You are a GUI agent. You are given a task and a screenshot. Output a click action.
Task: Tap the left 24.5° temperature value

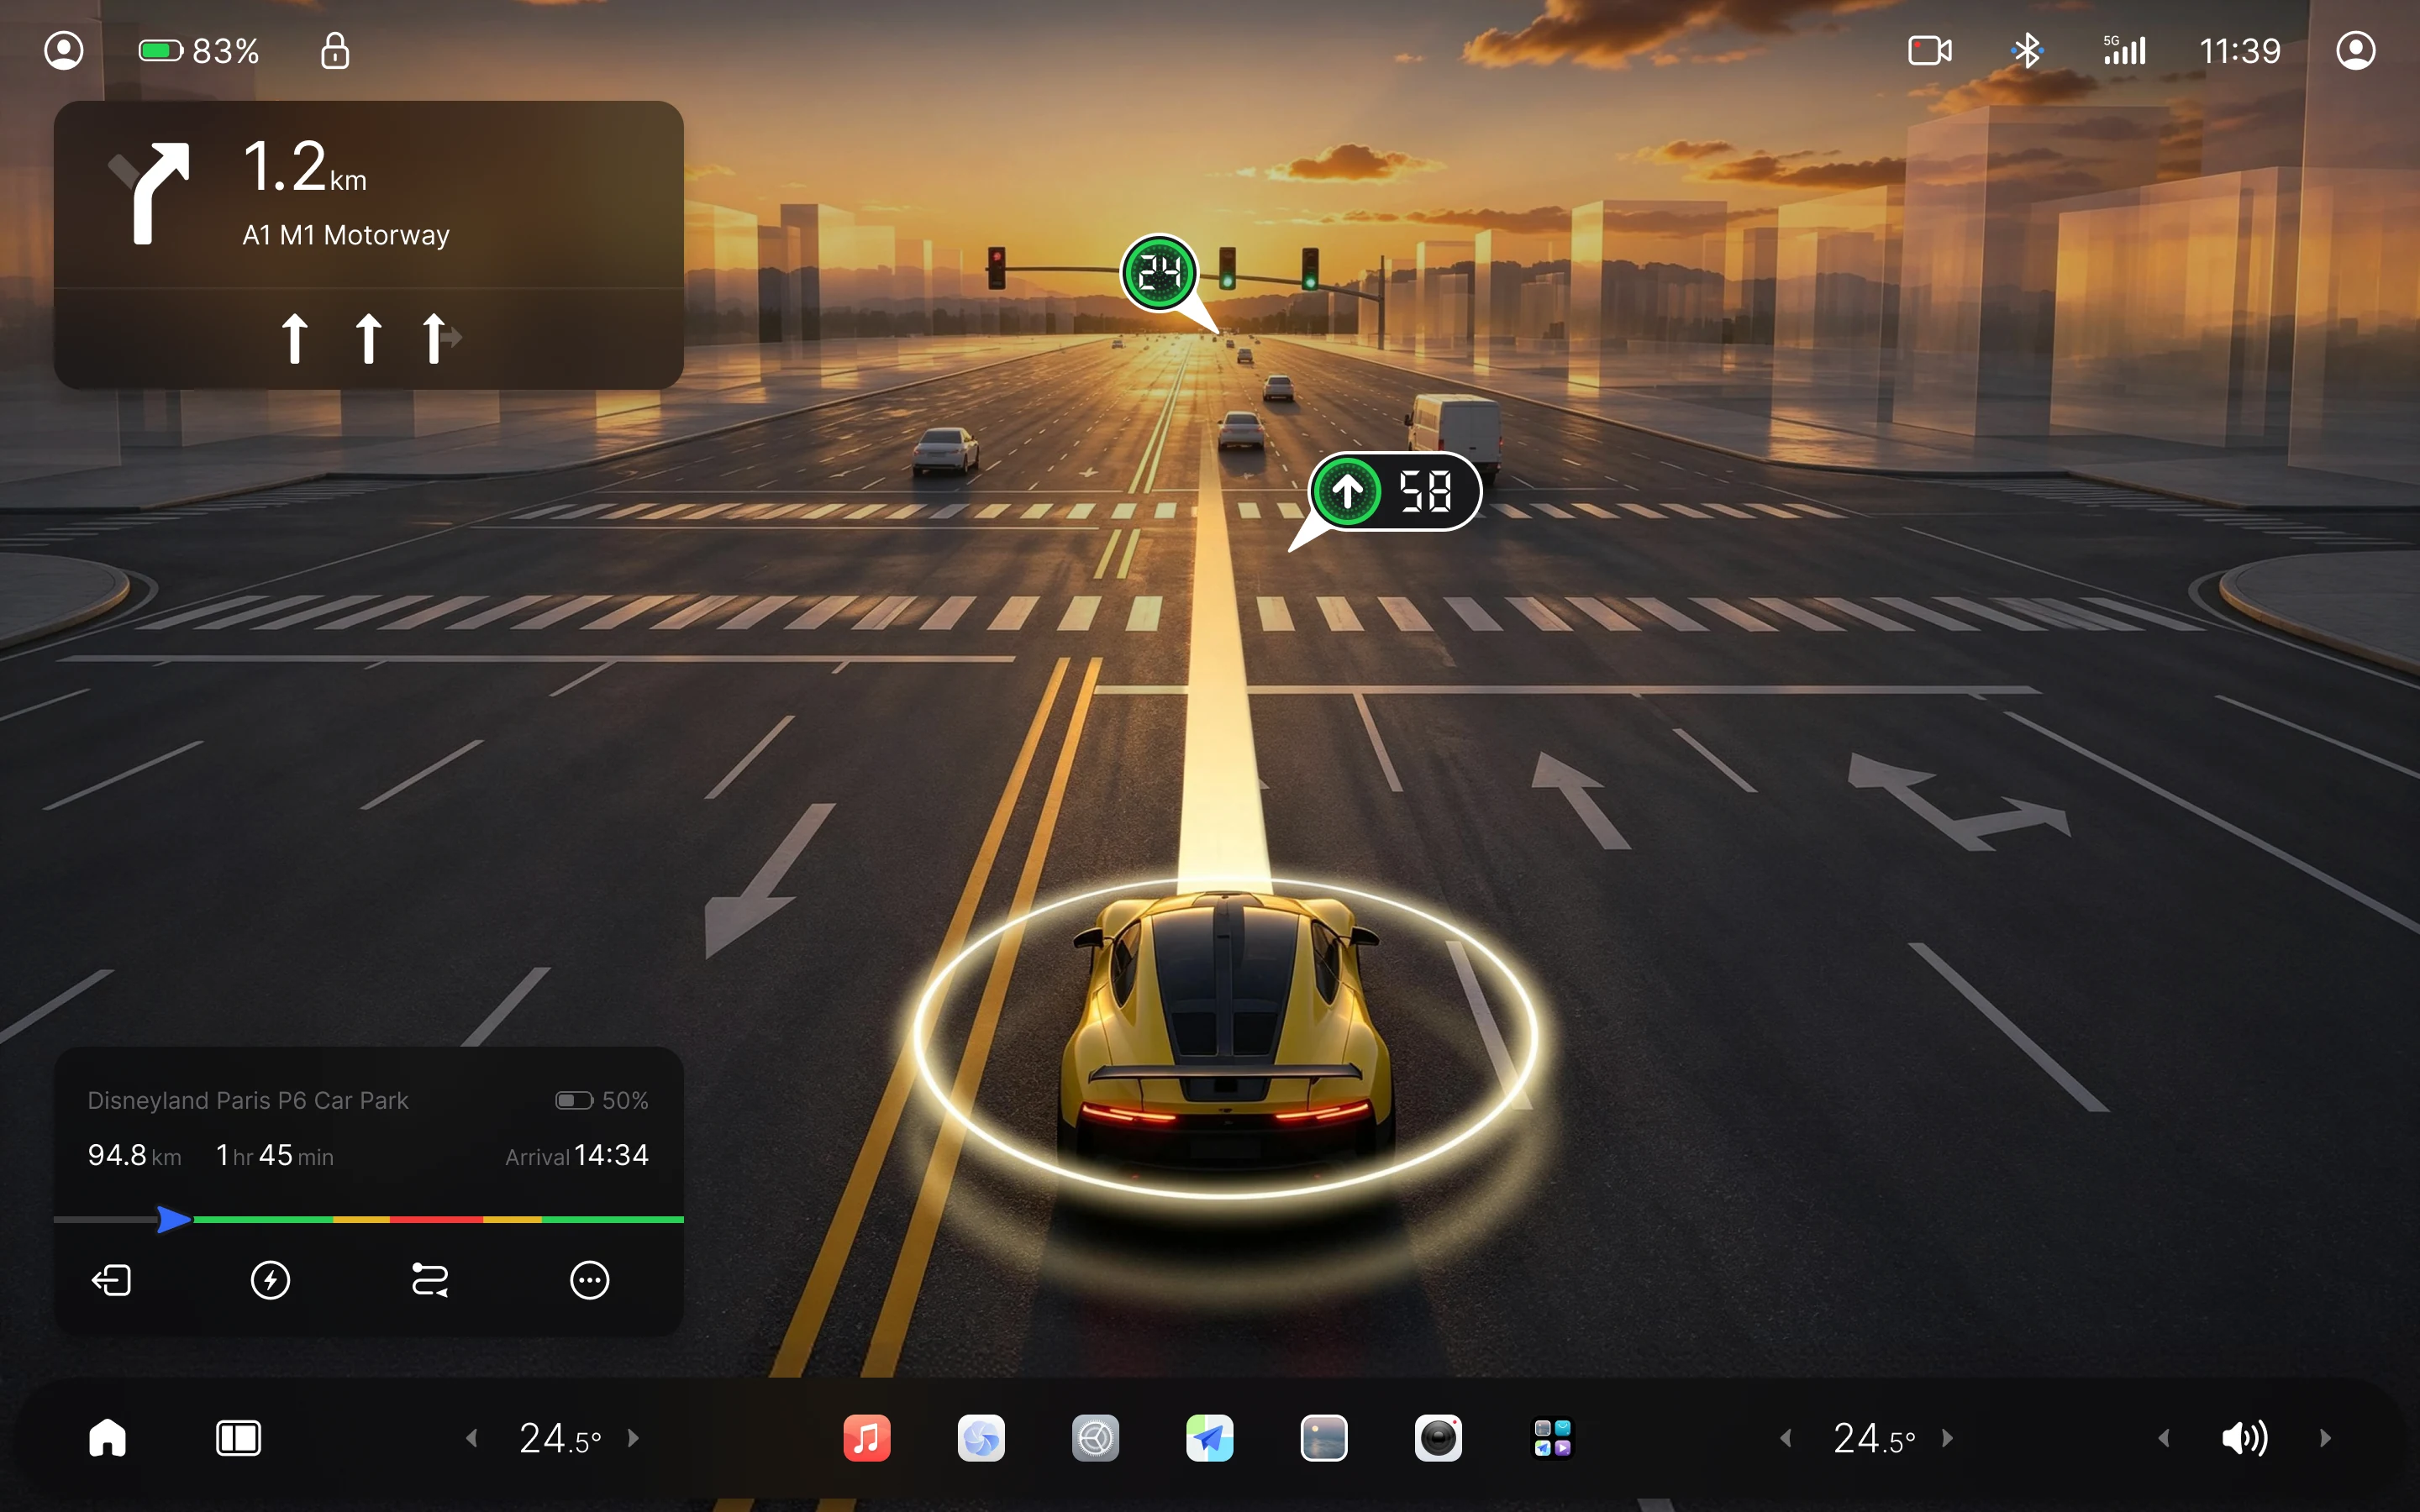pyautogui.click(x=560, y=1438)
